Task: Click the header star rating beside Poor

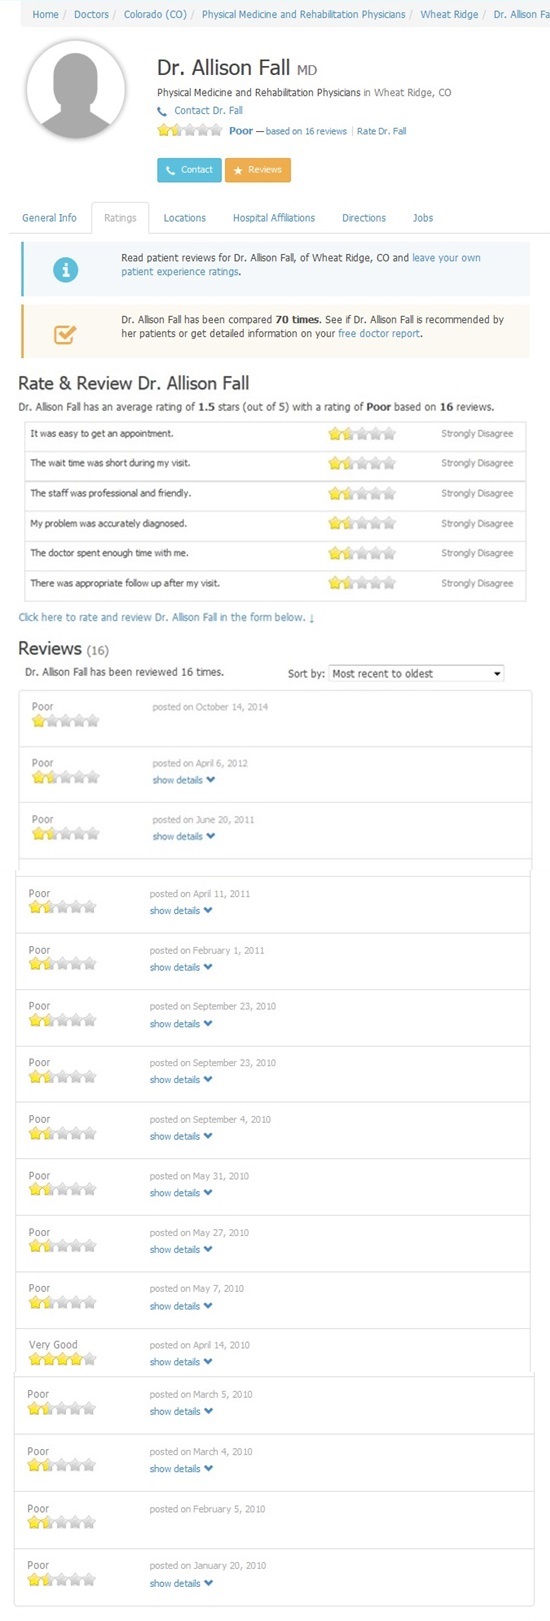Action: coord(190,130)
